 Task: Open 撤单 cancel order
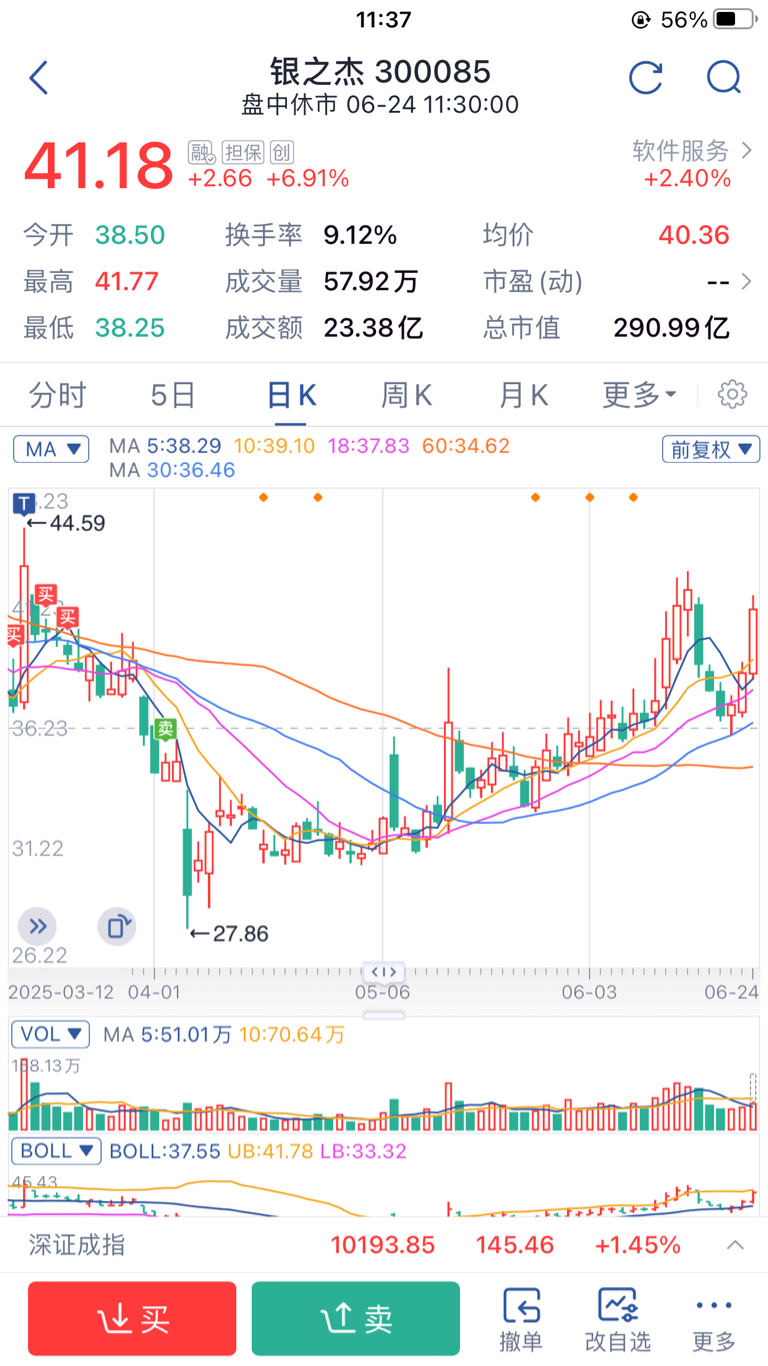tap(521, 1319)
